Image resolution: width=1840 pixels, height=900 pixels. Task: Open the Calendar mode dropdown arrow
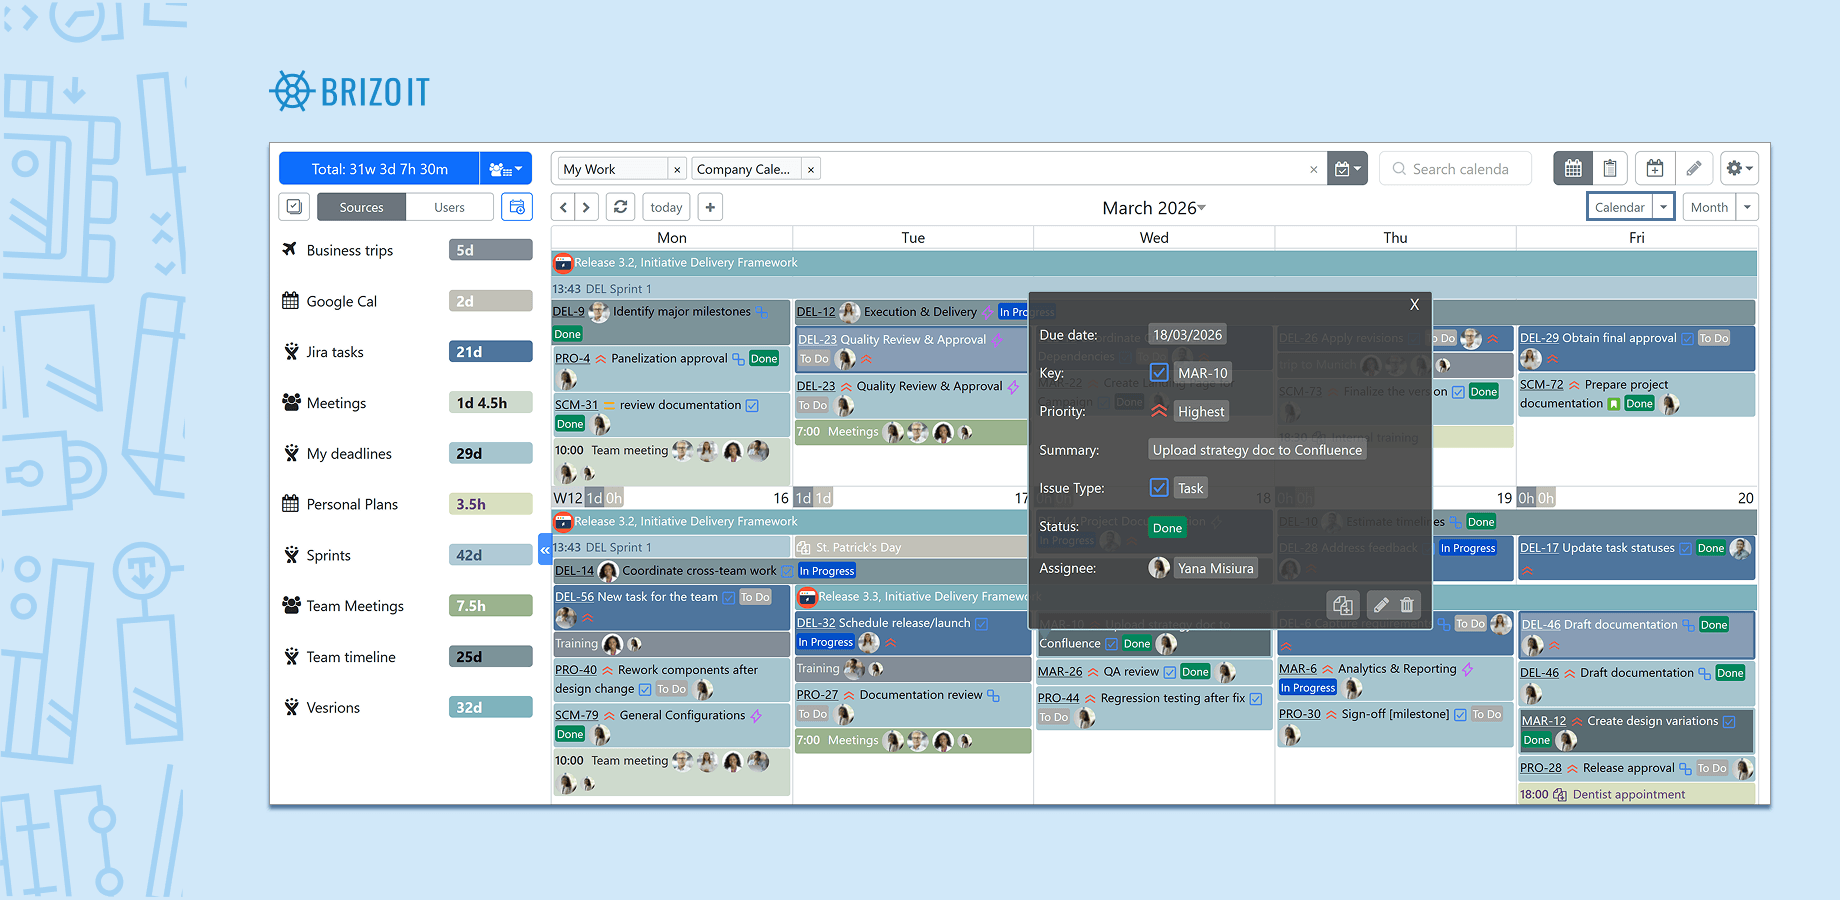point(1660,207)
